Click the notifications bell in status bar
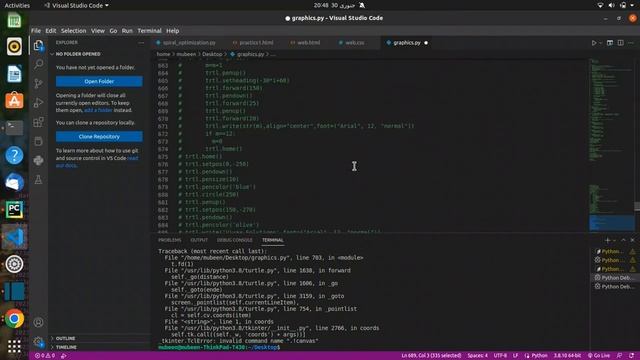640x360 pixels. click(632, 356)
